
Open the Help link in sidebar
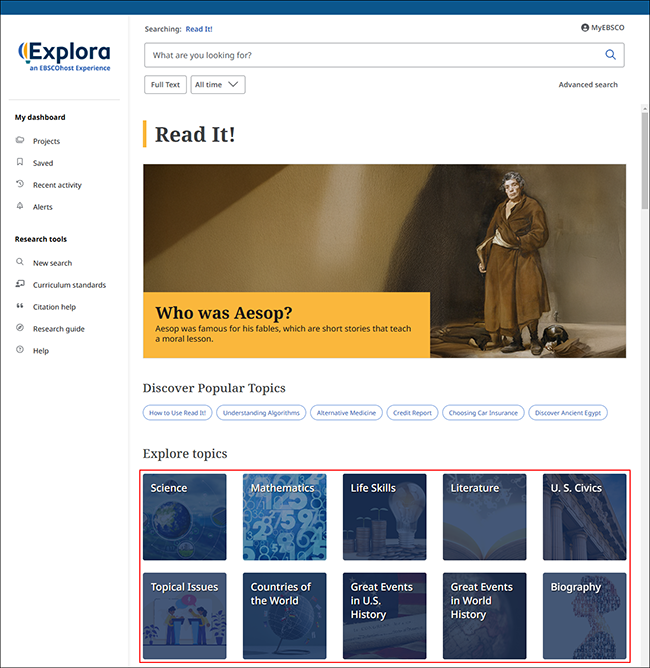point(41,351)
